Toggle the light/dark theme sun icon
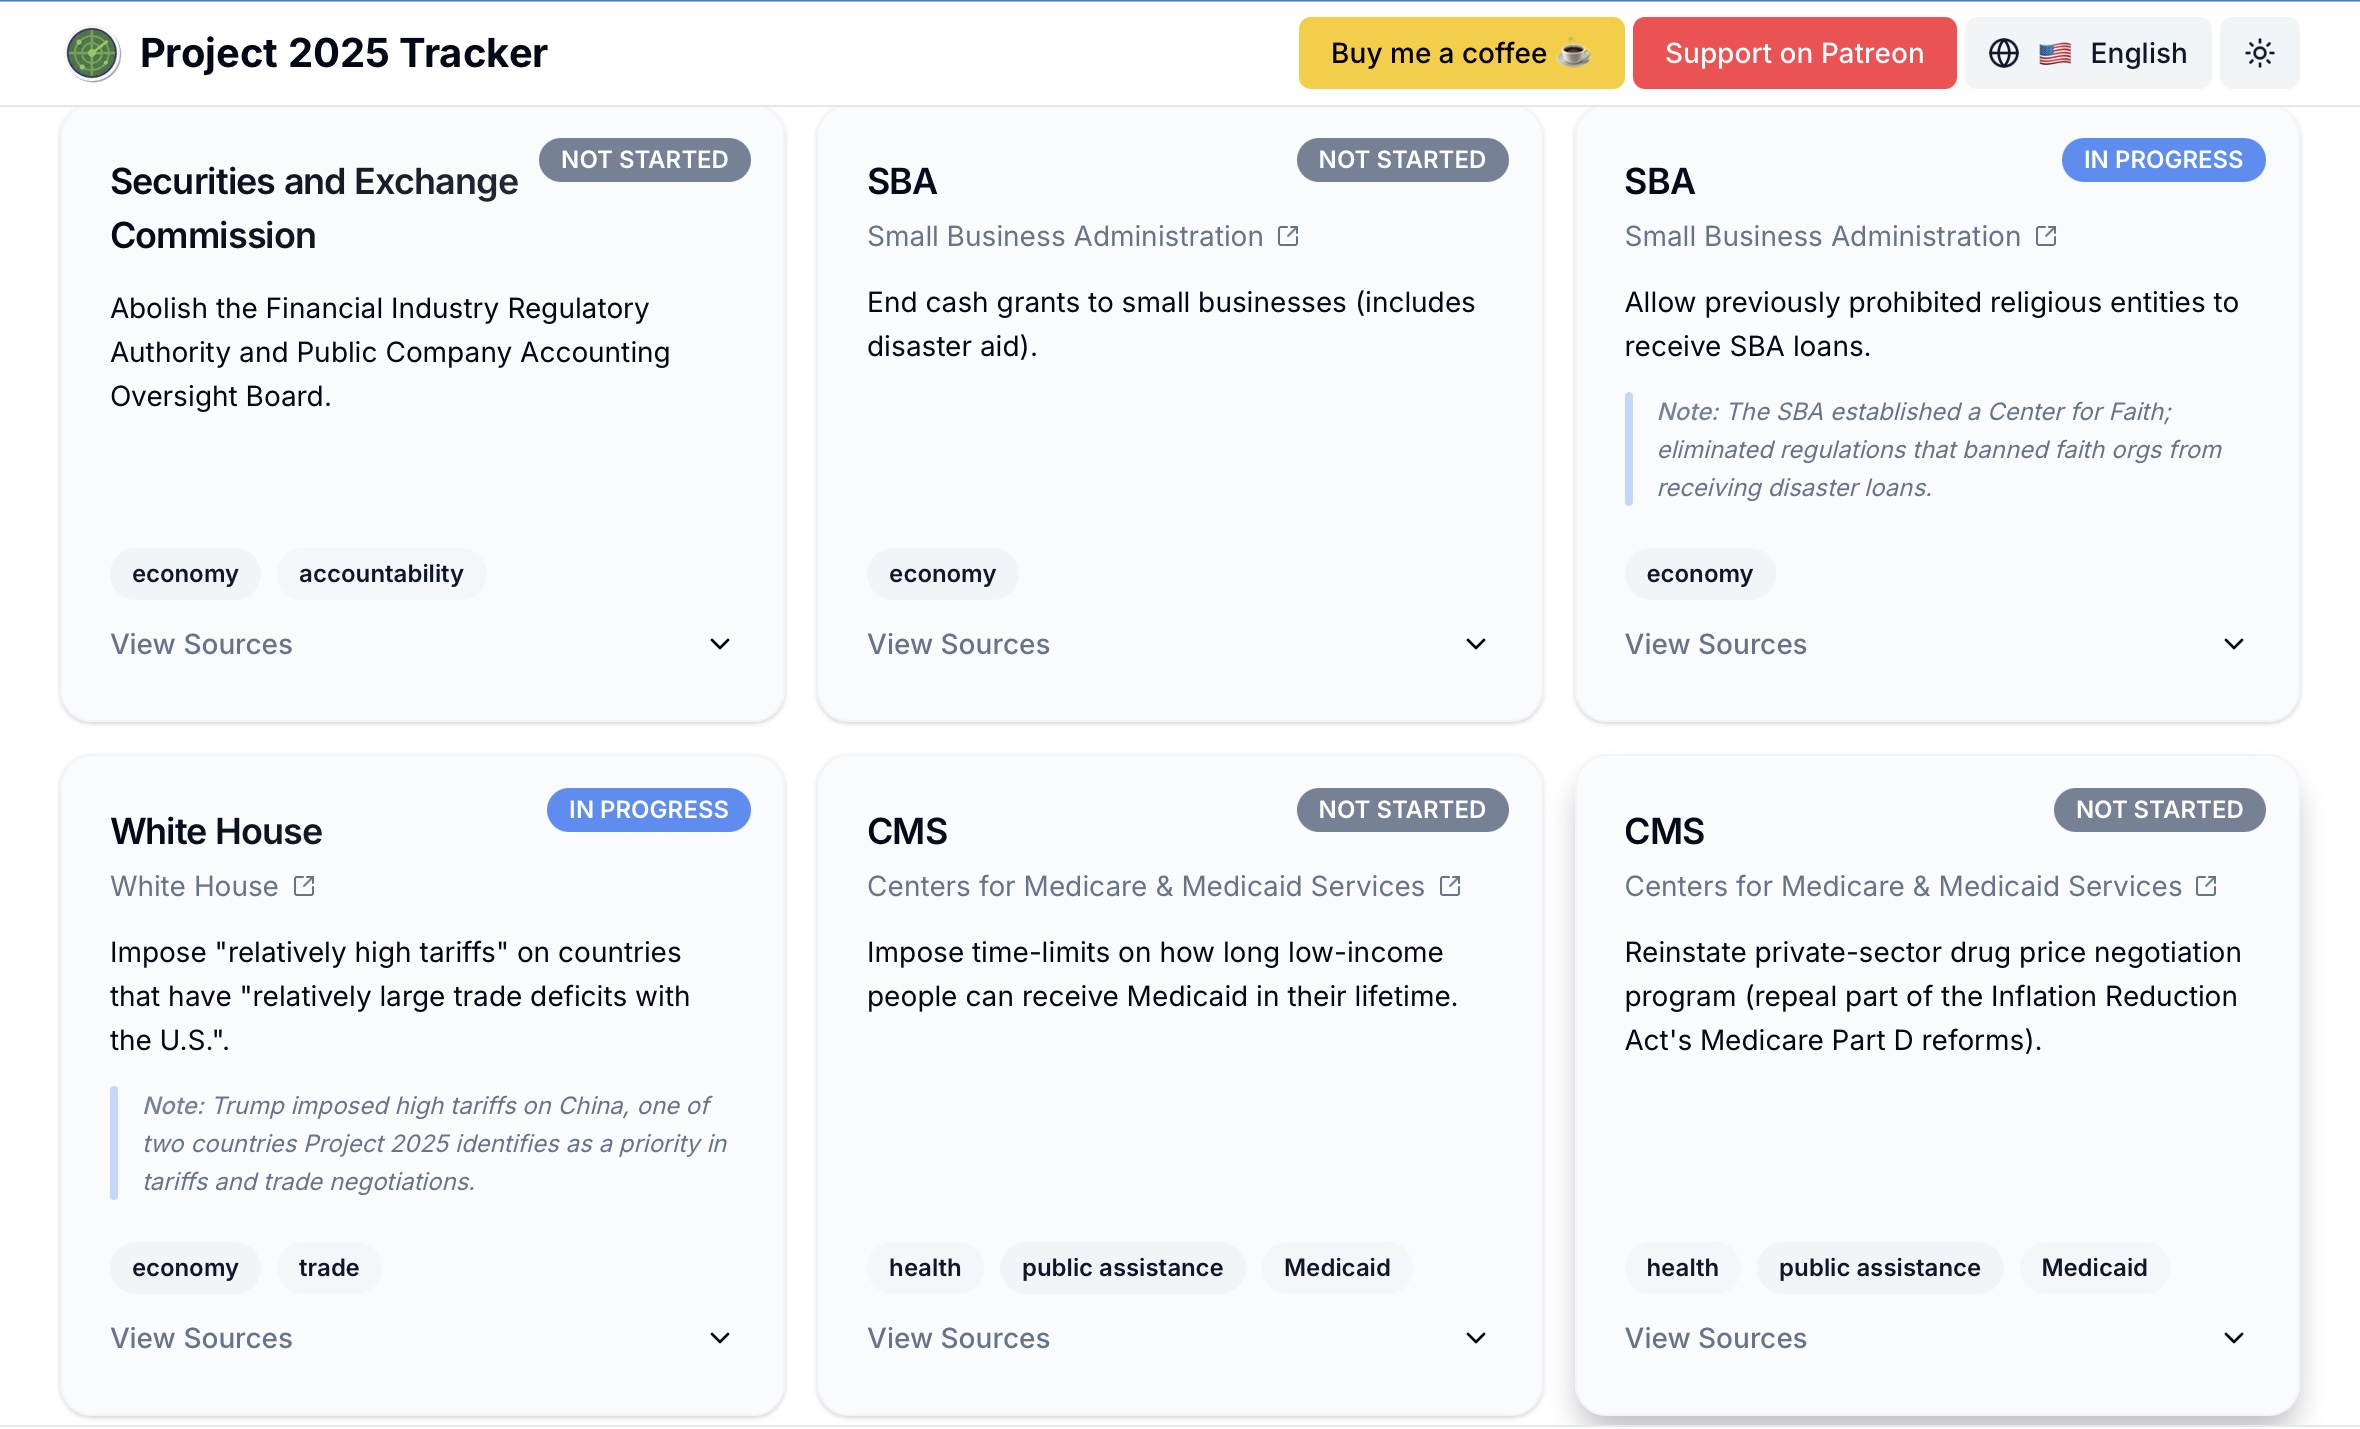Viewport: 2360px width, 1429px height. coord(2259,53)
